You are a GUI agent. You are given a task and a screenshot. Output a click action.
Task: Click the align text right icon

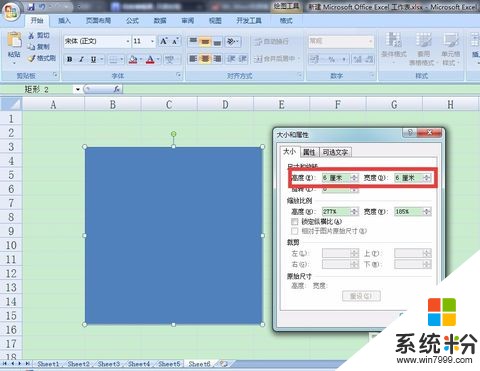click(217, 59)
